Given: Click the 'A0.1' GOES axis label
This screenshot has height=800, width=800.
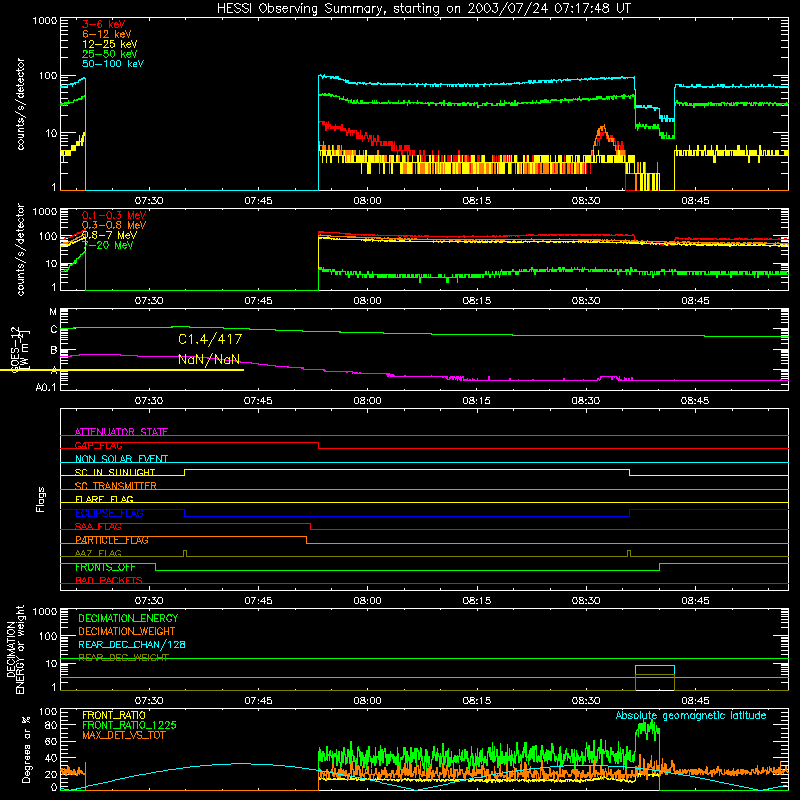Looking at the screenshot, I should (46, 388).
